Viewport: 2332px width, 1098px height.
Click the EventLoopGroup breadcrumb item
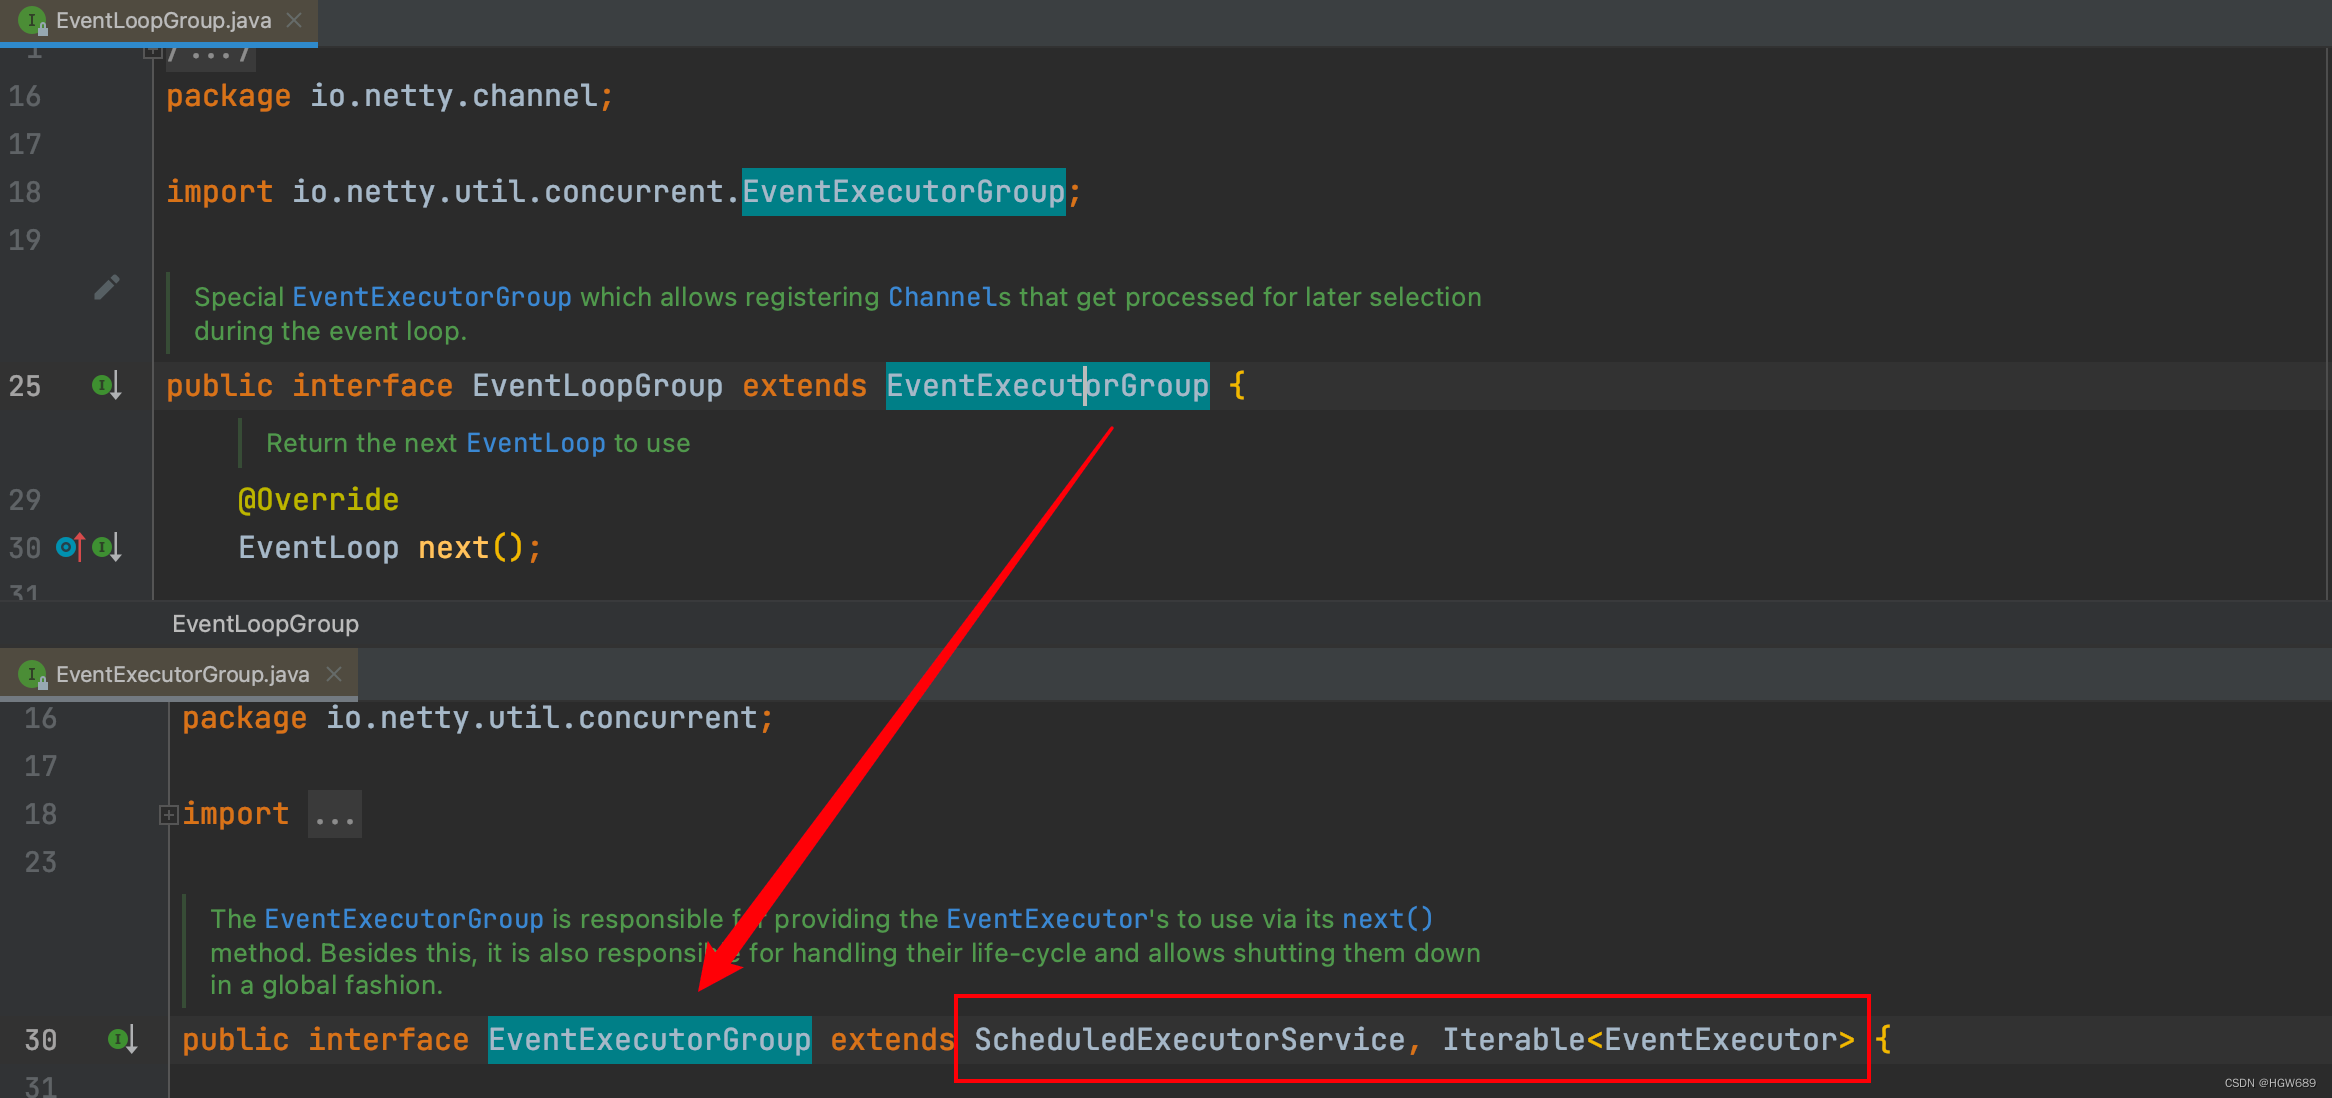[x=265, y=624]
